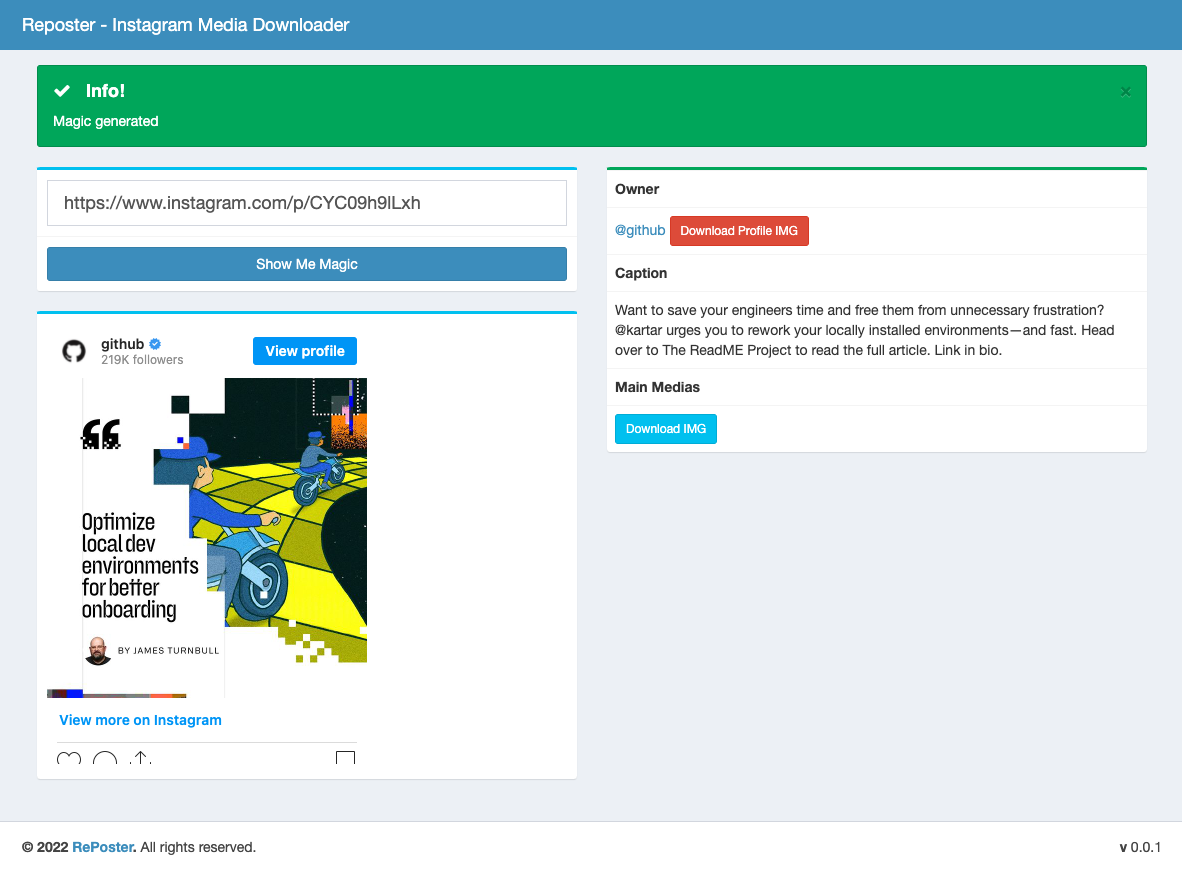
Task: Open the @github owner link
Action: [x=640, y=230]
